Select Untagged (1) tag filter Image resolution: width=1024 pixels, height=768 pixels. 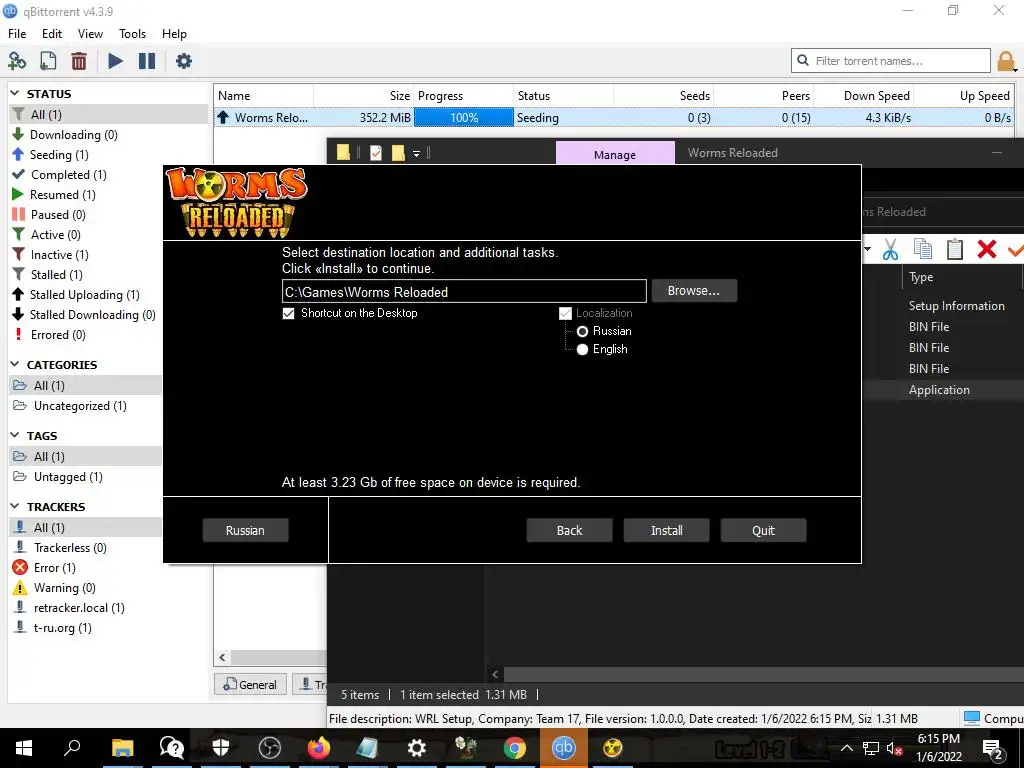(68, 477)
